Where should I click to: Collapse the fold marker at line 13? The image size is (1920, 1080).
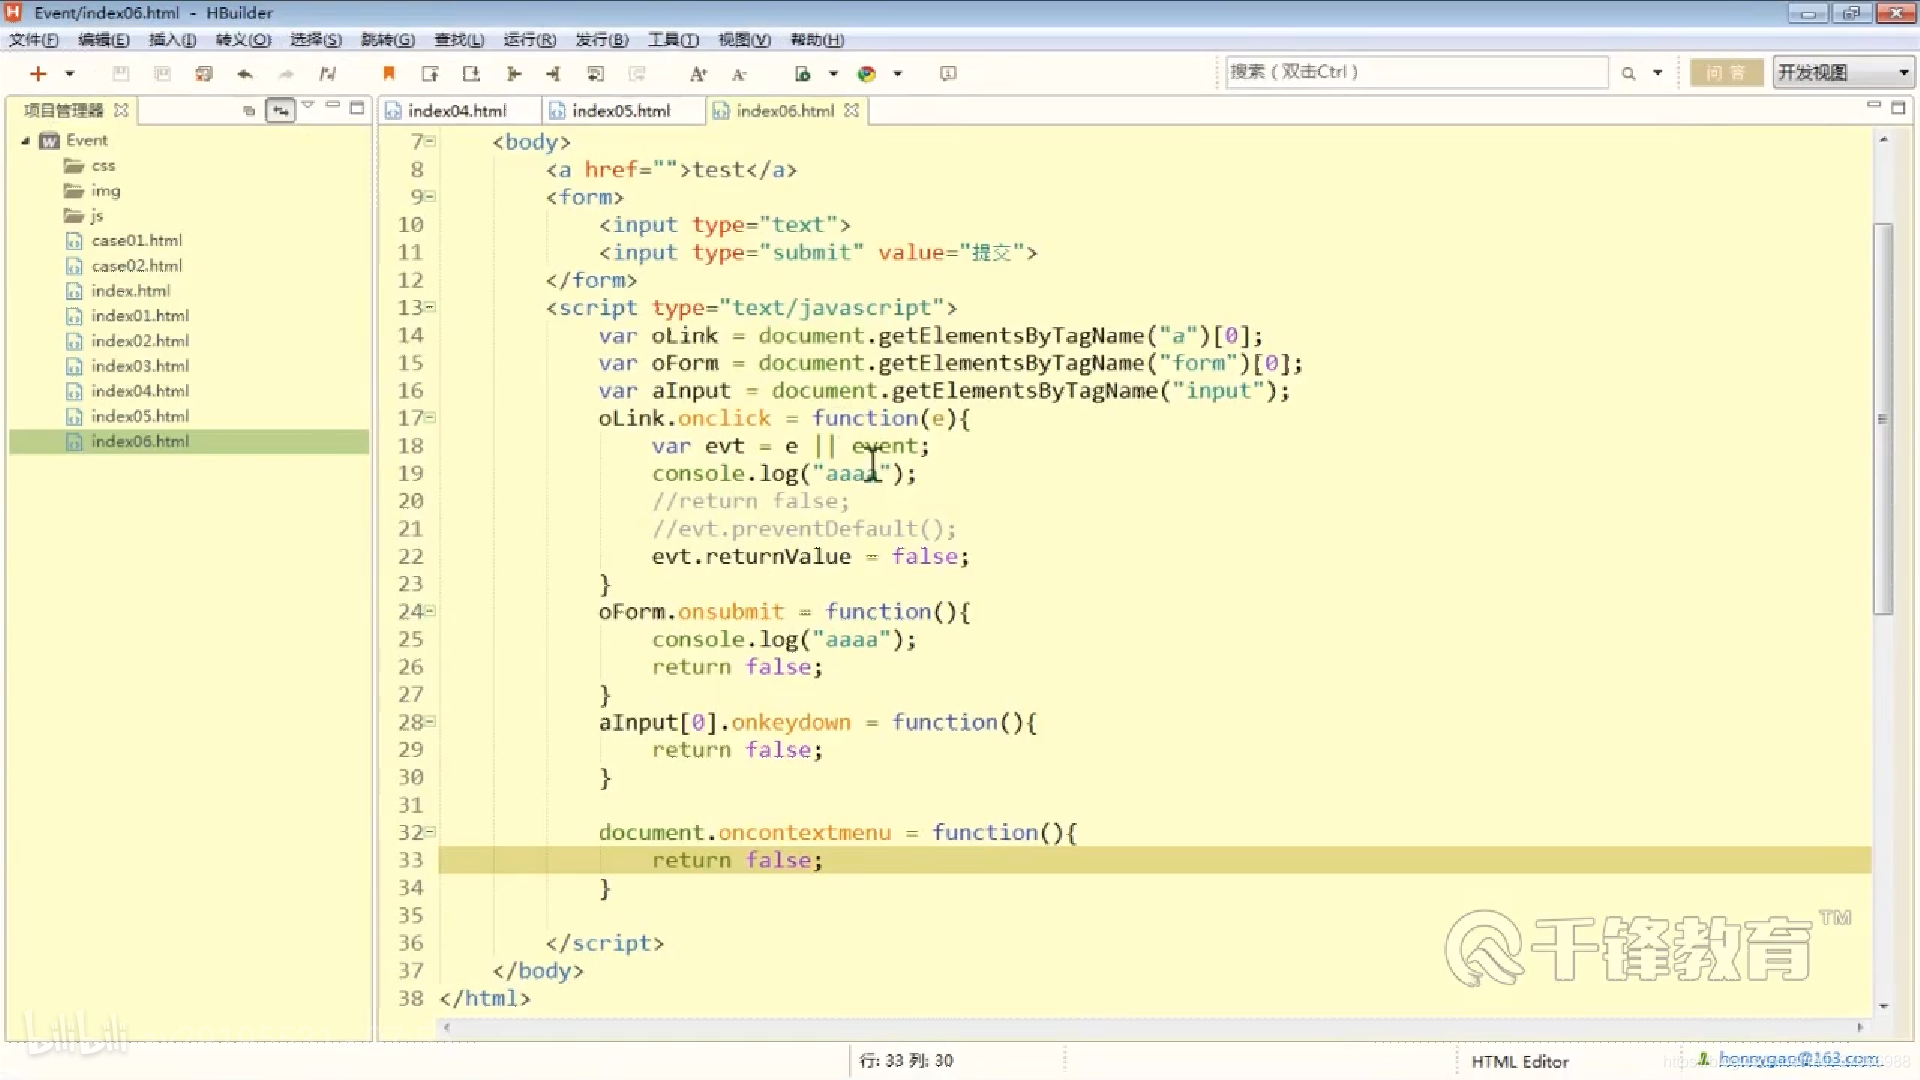pos(431,307)
